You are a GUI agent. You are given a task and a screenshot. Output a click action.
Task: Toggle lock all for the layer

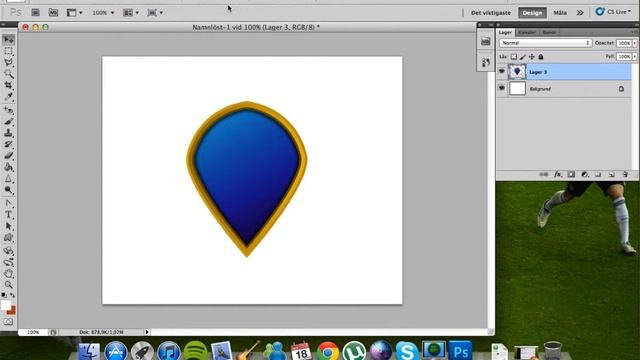click(x=541, y=57)
